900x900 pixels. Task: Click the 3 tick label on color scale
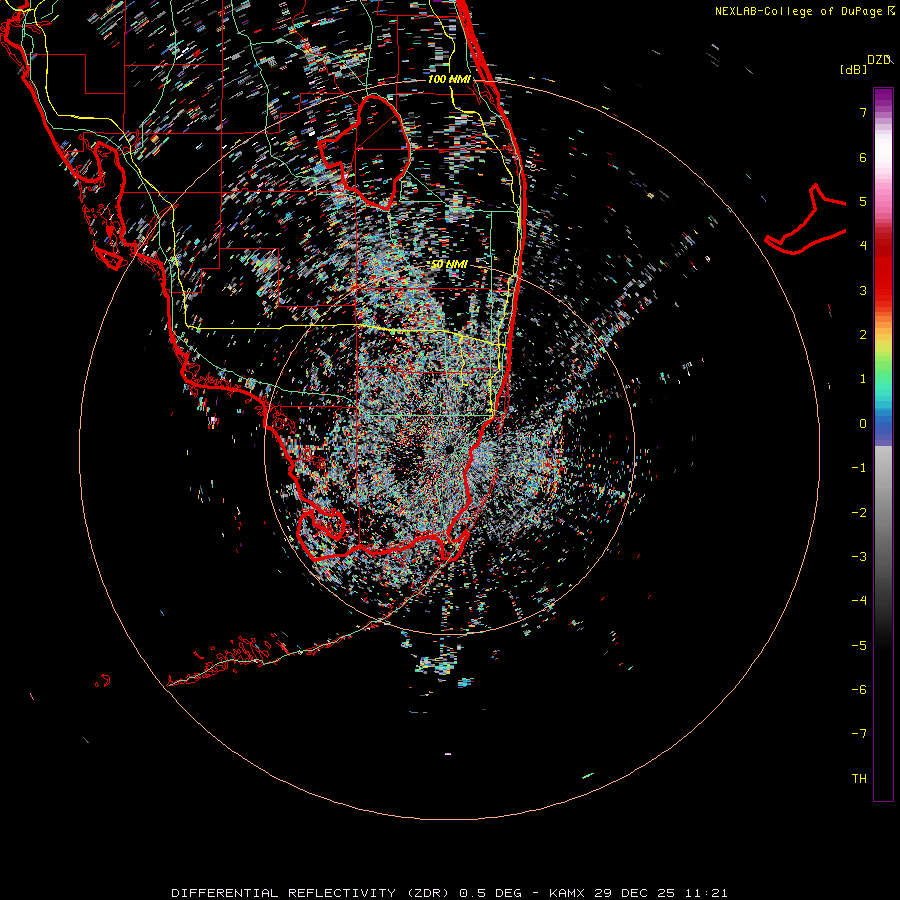863,290
